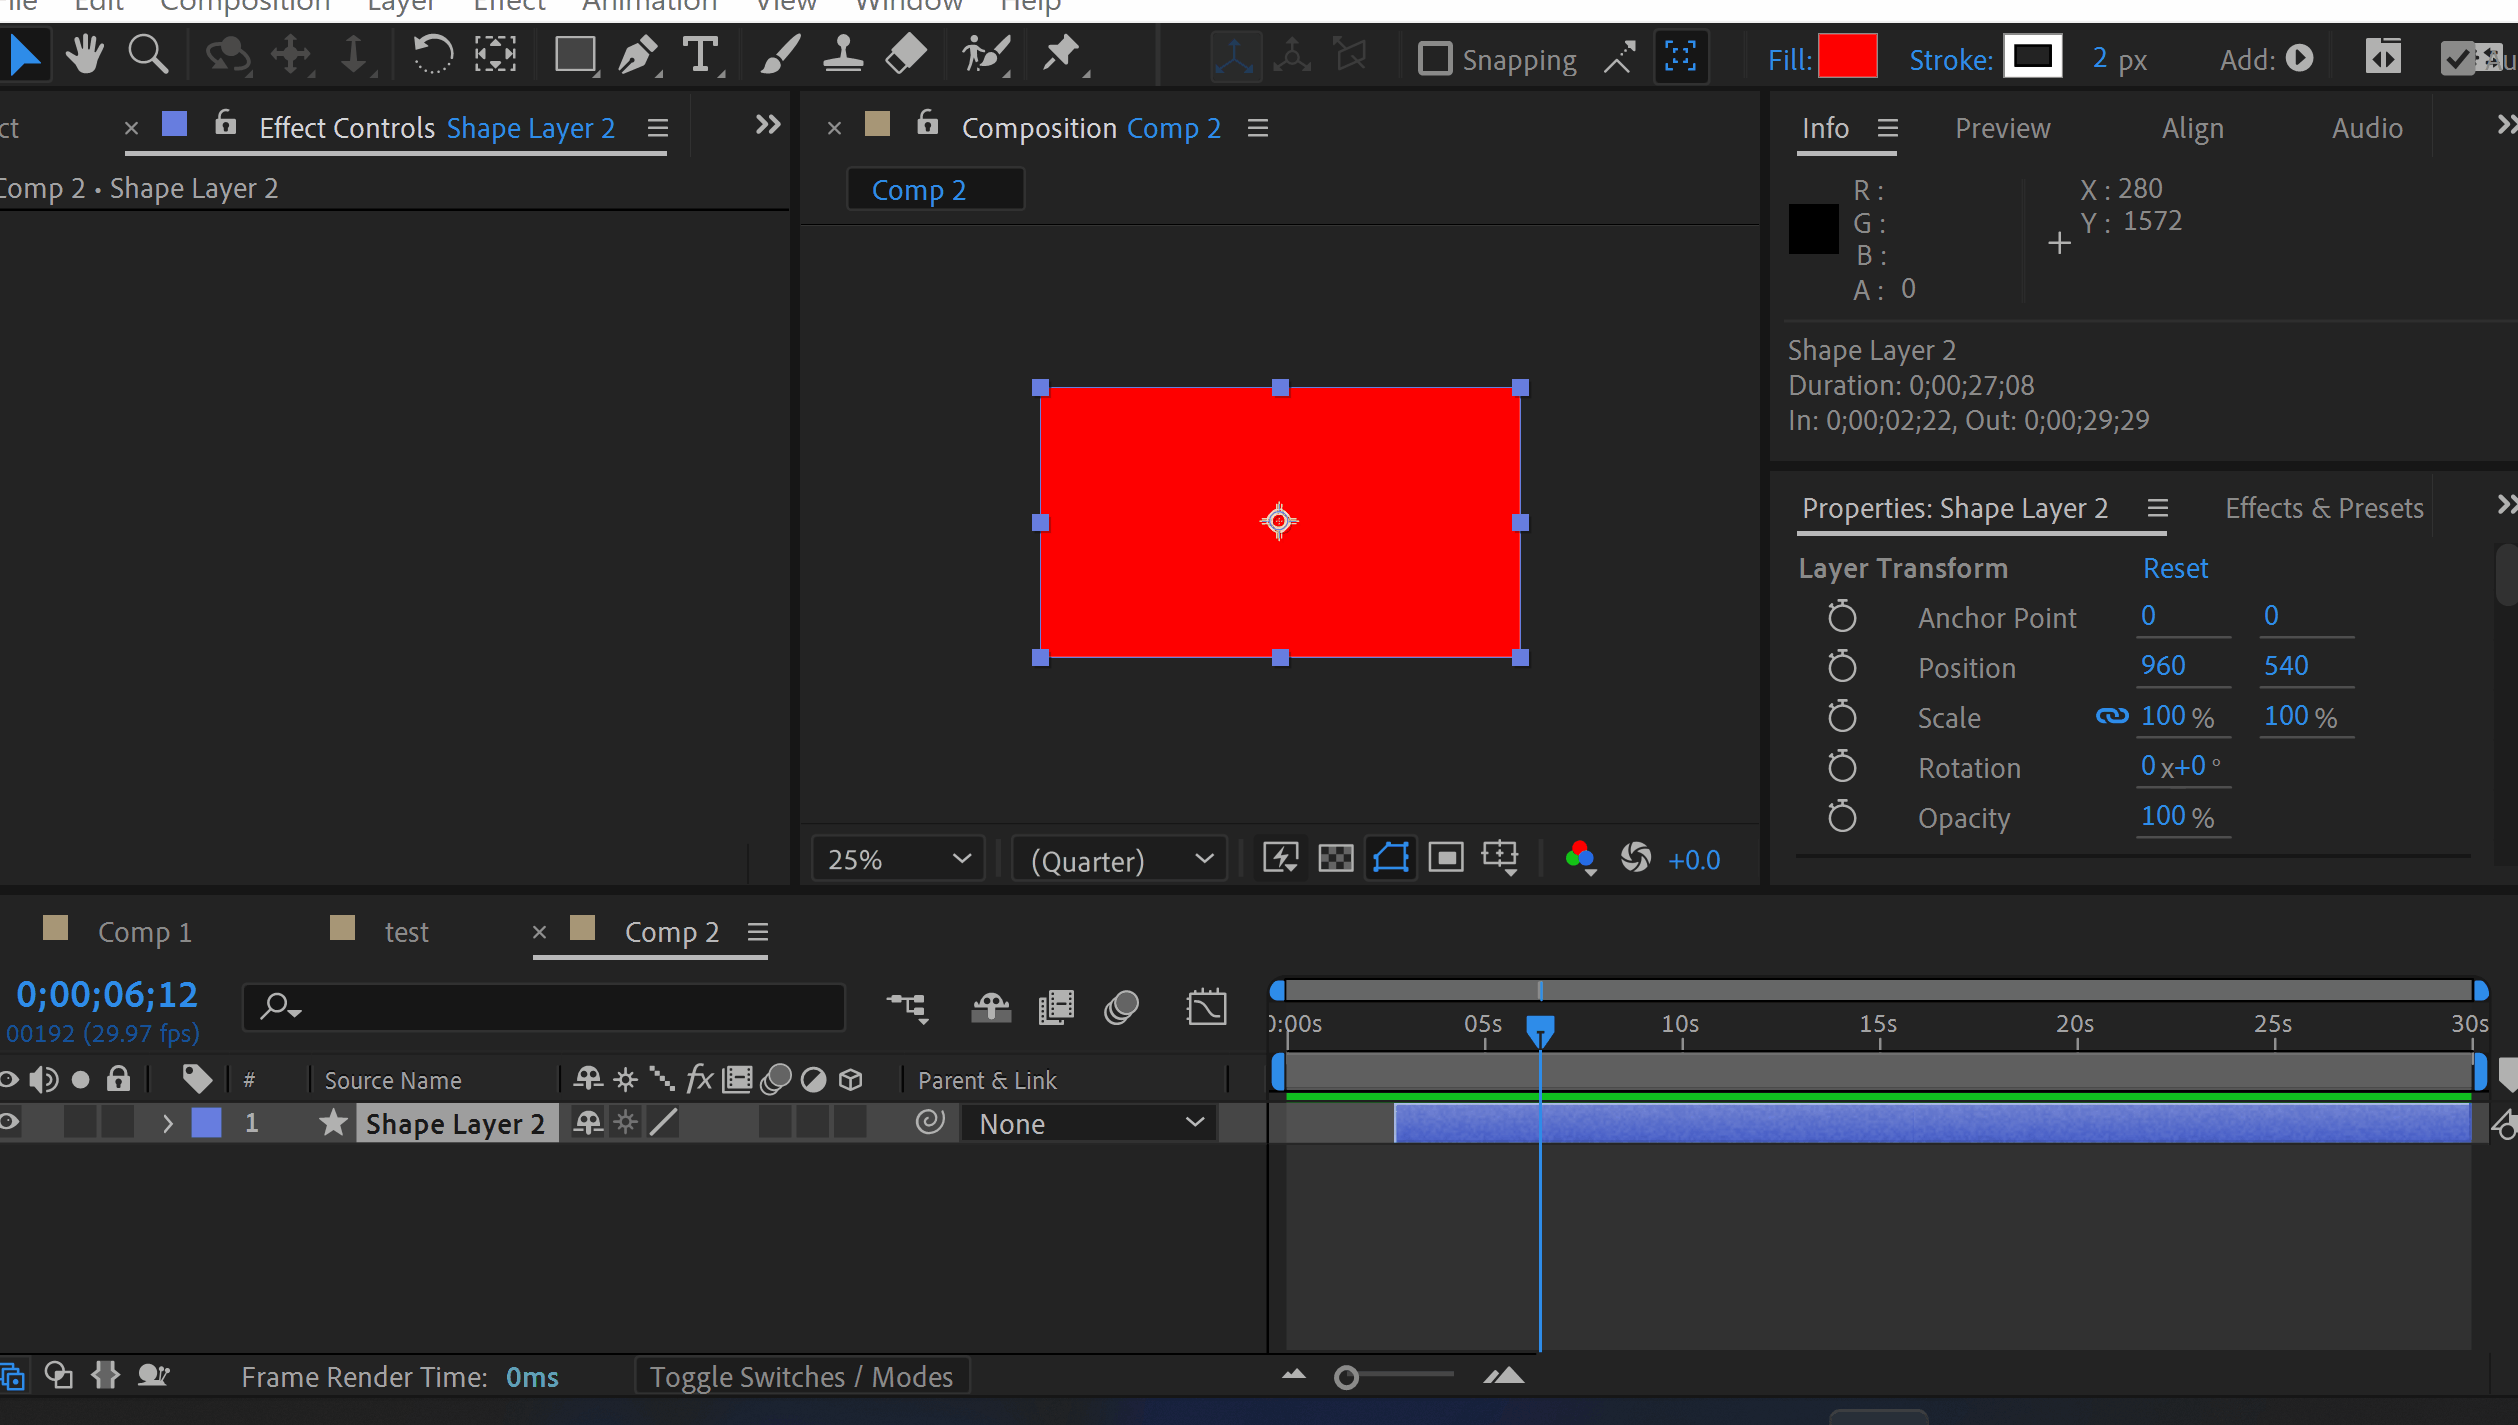Open the Effects & Presets tab

(2323, 508)
